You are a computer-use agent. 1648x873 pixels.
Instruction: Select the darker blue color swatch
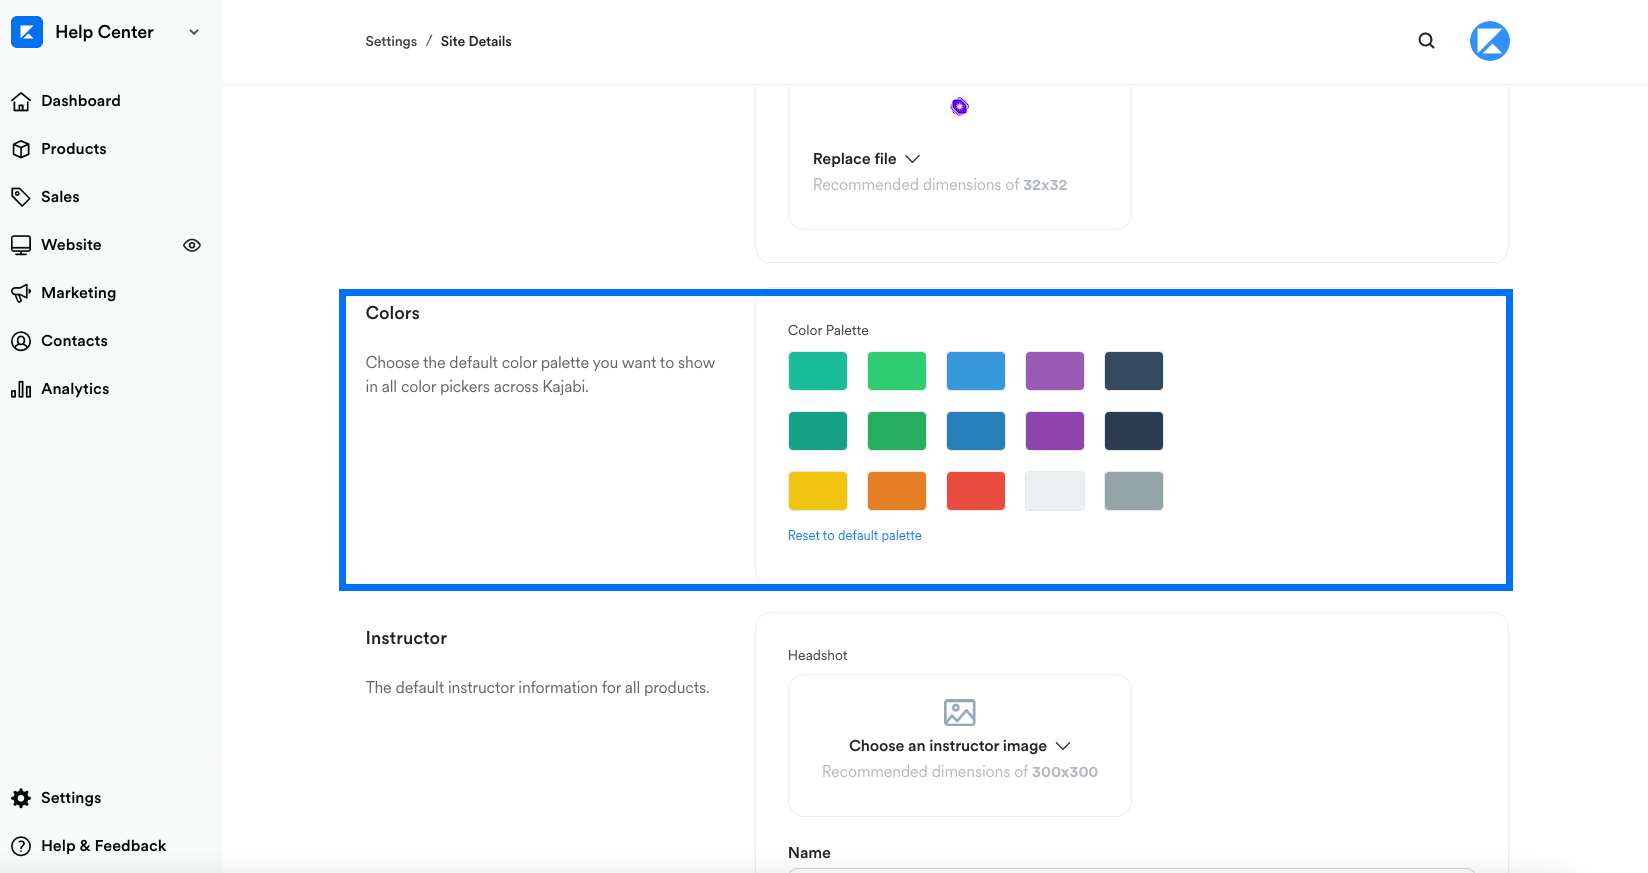[976, 431]
